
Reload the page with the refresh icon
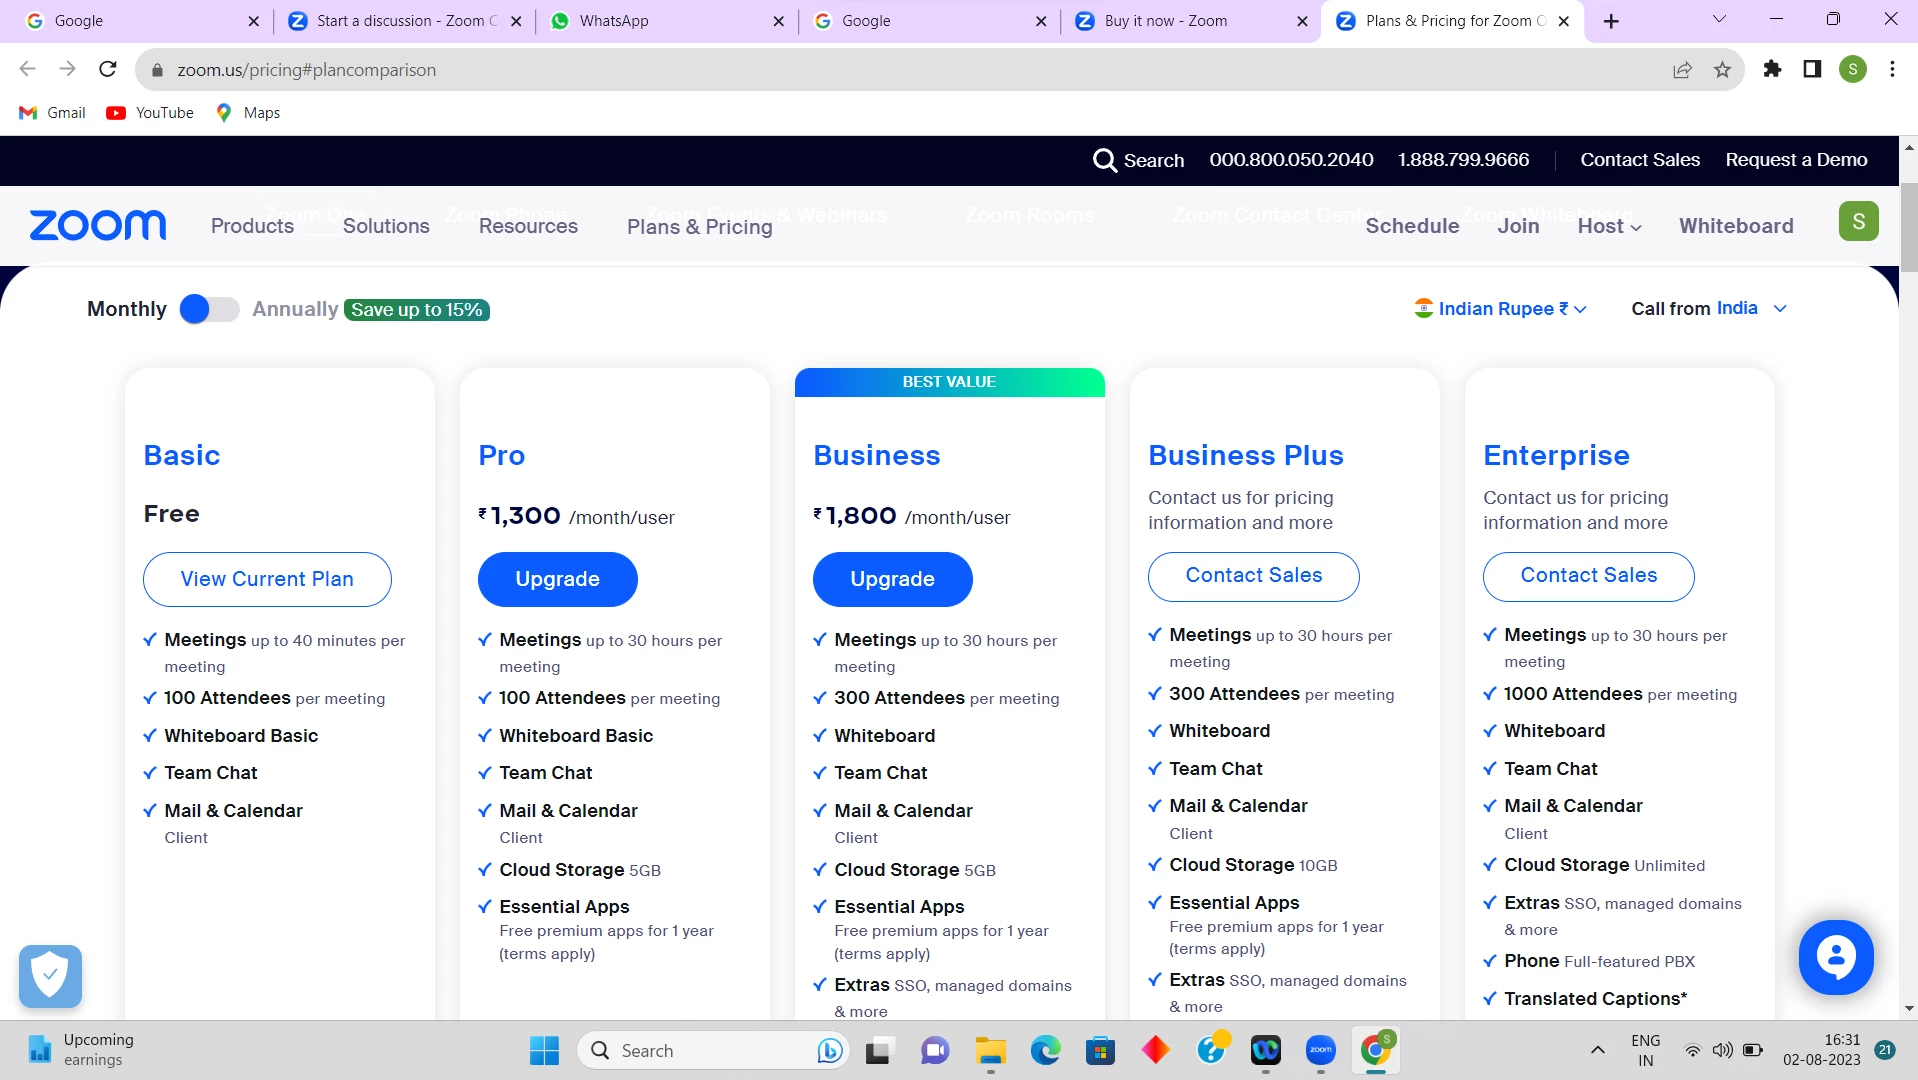(108, 69)
